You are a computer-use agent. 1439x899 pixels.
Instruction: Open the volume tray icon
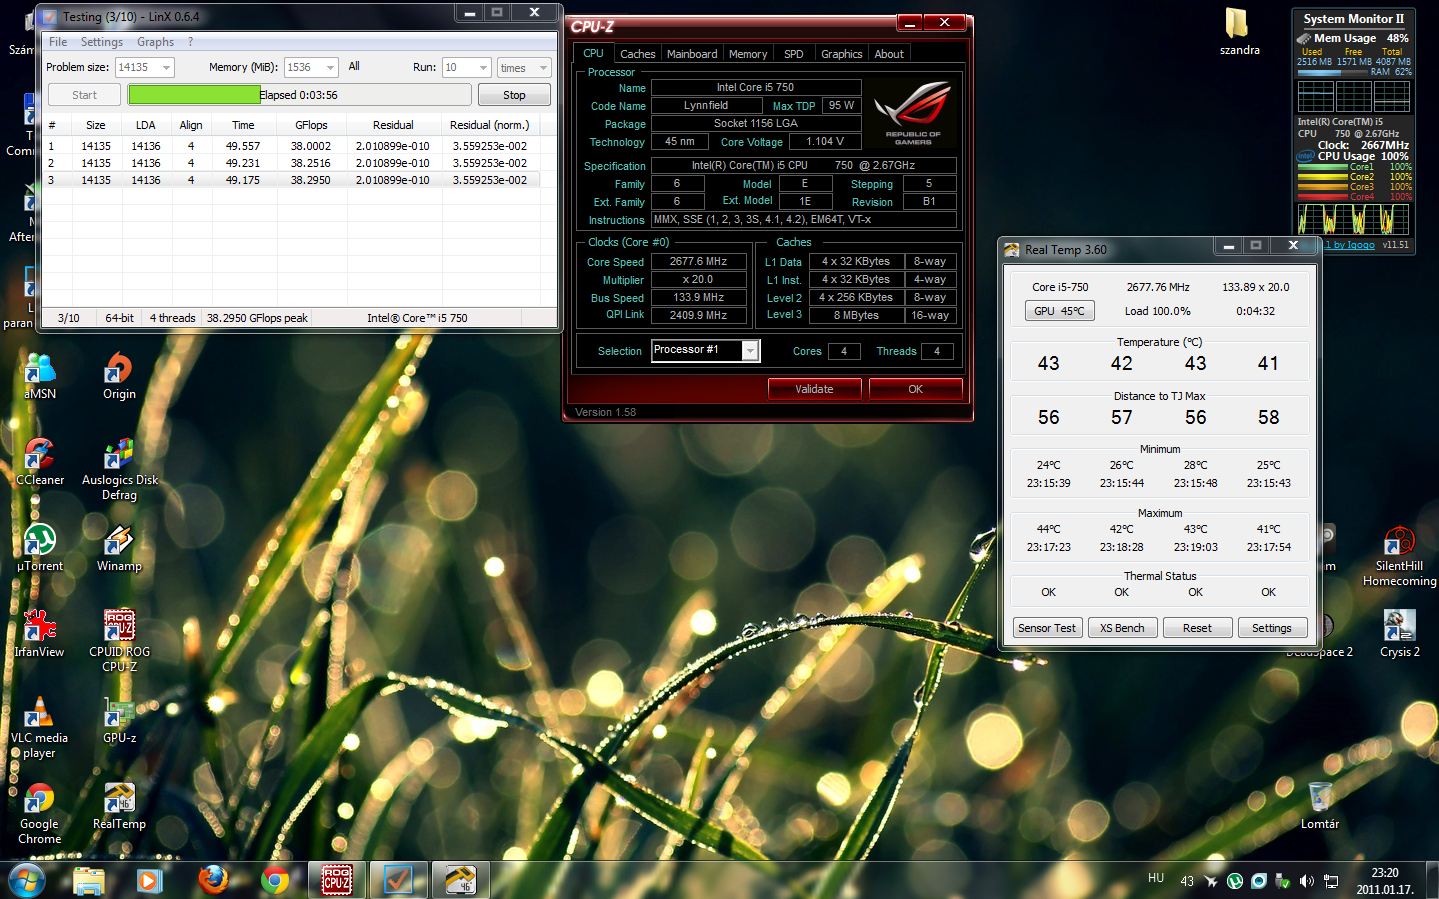1307,881
